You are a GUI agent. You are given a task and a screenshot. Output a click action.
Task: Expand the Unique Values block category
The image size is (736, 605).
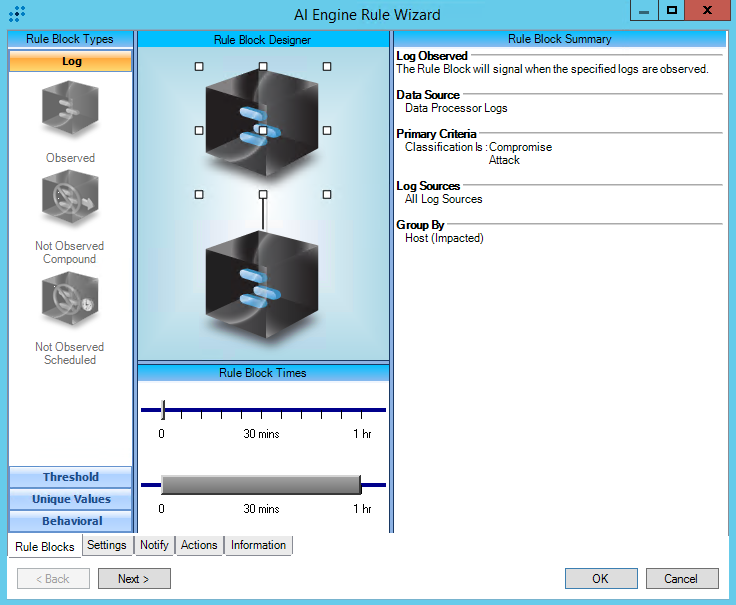click(70, 499)
